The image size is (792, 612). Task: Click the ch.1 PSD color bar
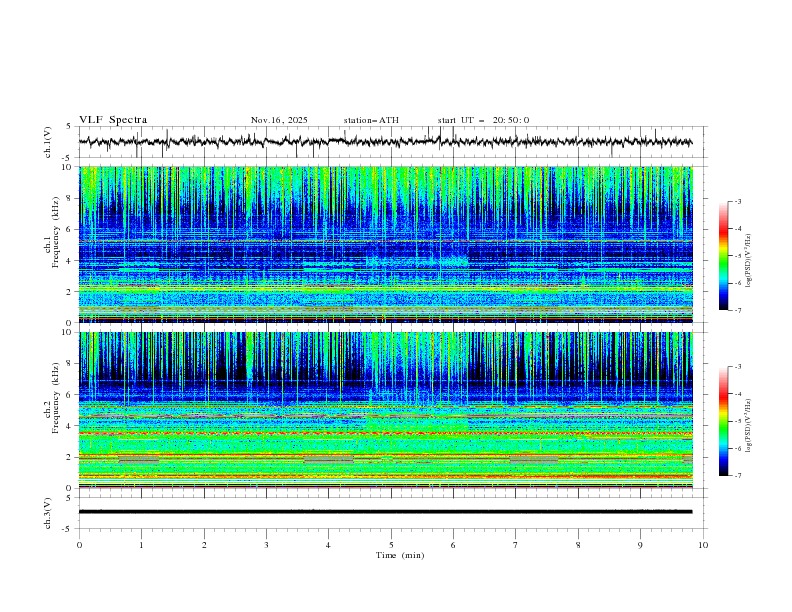point(724,256)
